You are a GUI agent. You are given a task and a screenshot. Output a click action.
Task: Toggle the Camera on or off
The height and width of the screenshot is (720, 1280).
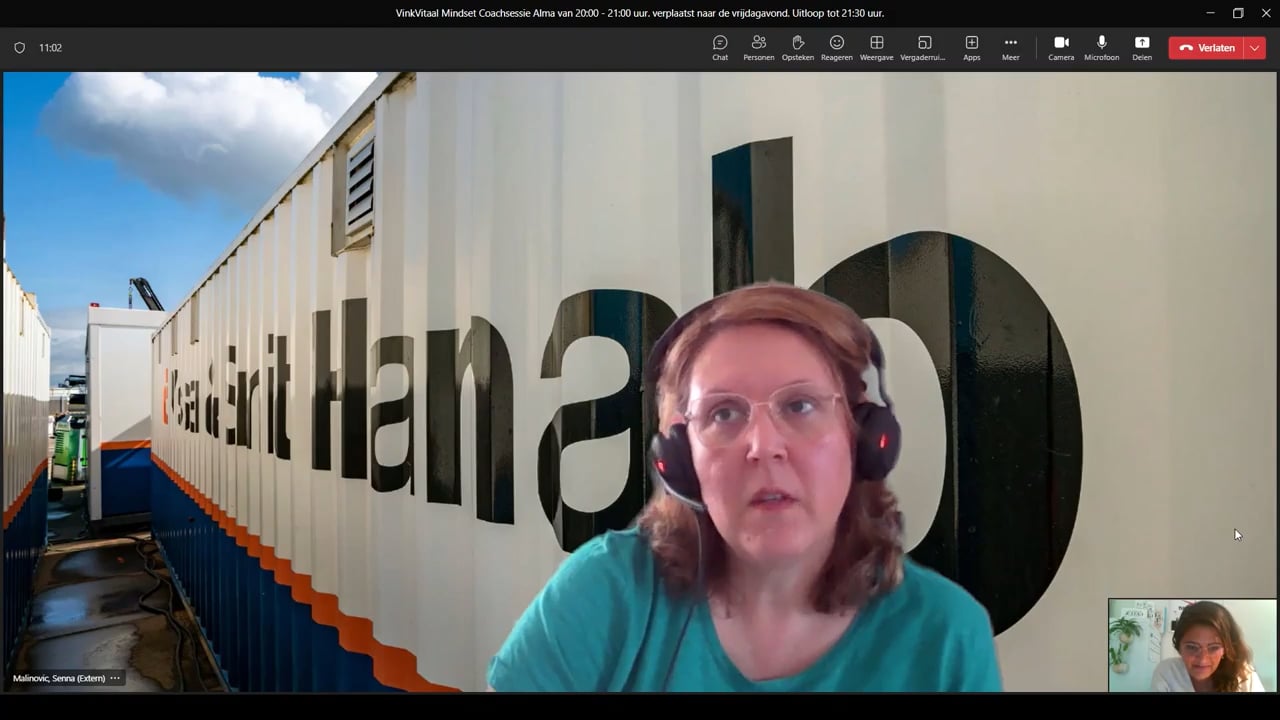tap(1061, 48)
